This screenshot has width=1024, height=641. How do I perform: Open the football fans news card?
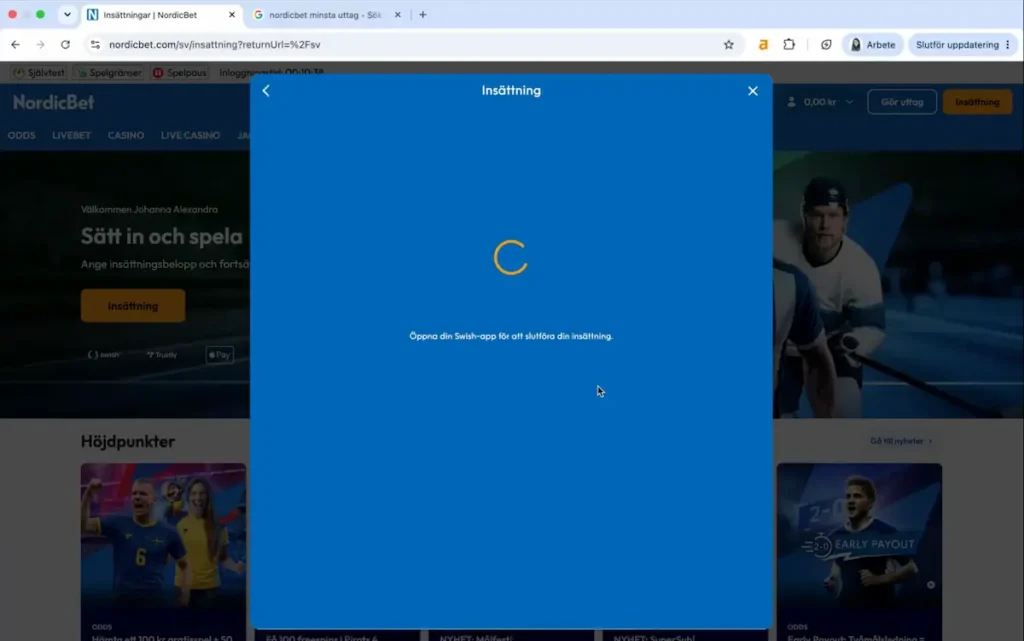(163, 552)
